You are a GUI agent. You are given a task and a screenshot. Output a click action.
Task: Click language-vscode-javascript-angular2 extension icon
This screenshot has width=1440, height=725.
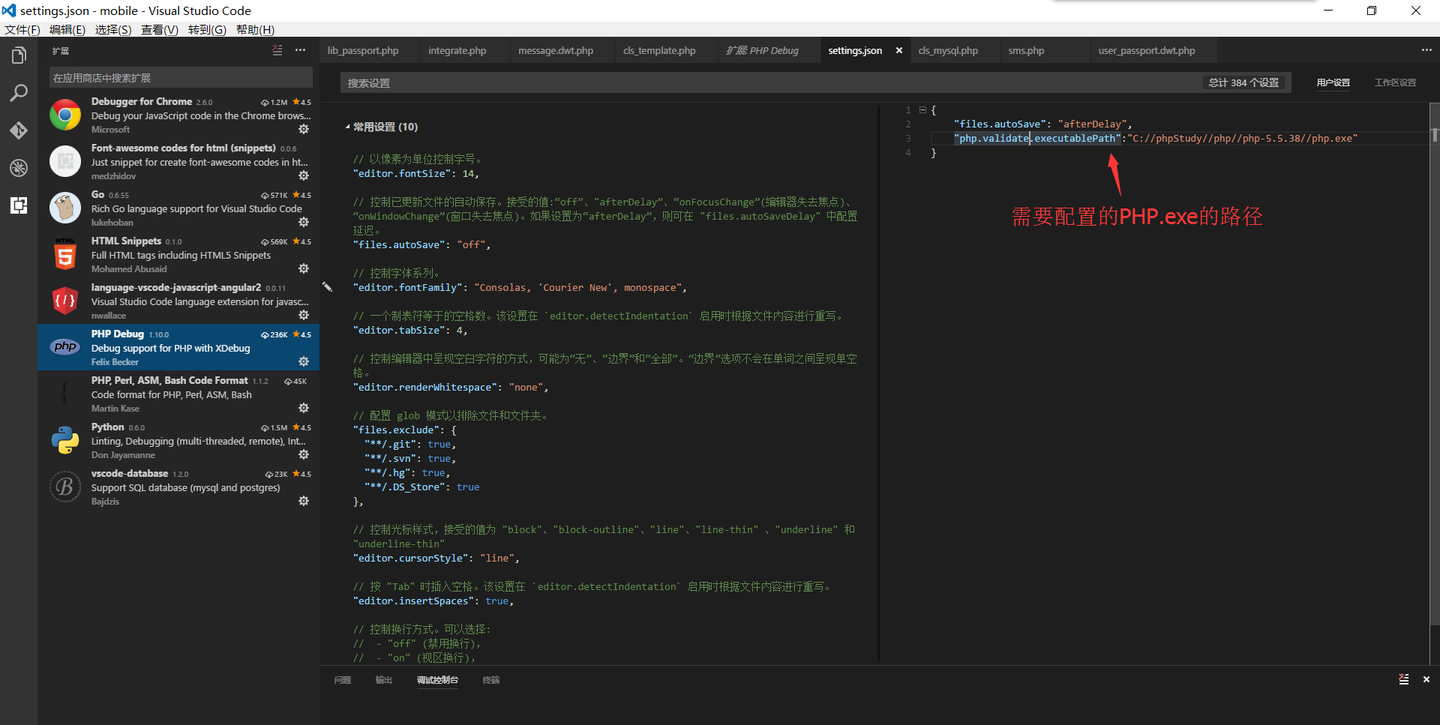65,301
